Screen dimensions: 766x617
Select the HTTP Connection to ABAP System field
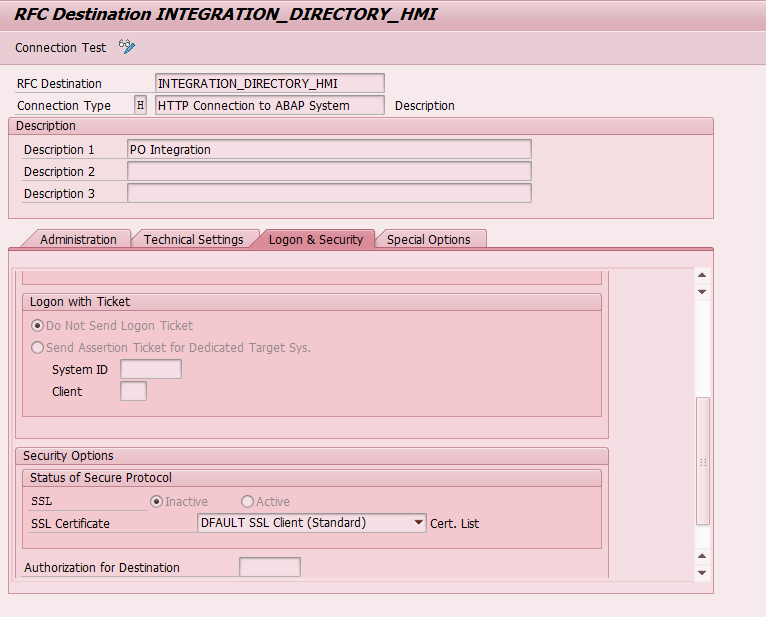270,106
